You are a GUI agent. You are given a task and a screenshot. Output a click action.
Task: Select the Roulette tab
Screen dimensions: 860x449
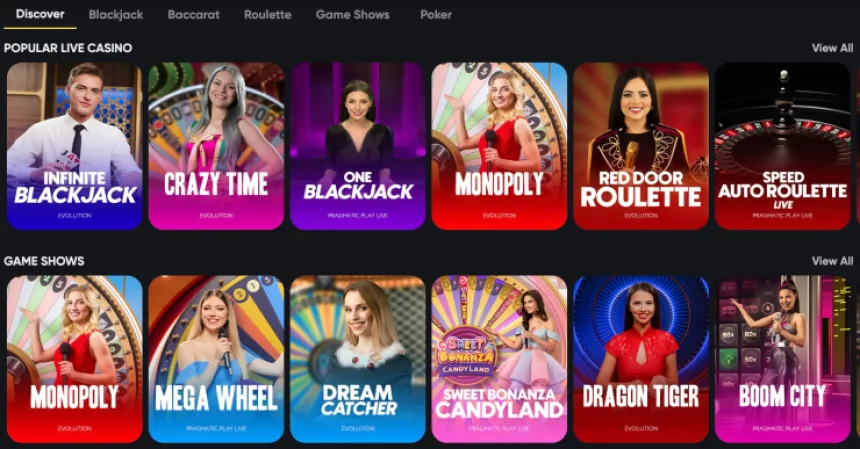coord(268,15)
